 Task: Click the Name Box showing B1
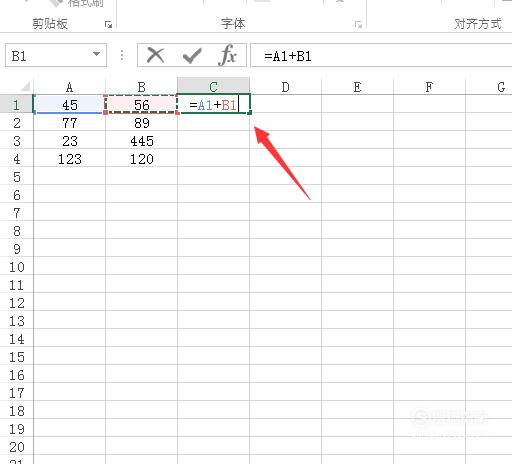coord(56,55)
